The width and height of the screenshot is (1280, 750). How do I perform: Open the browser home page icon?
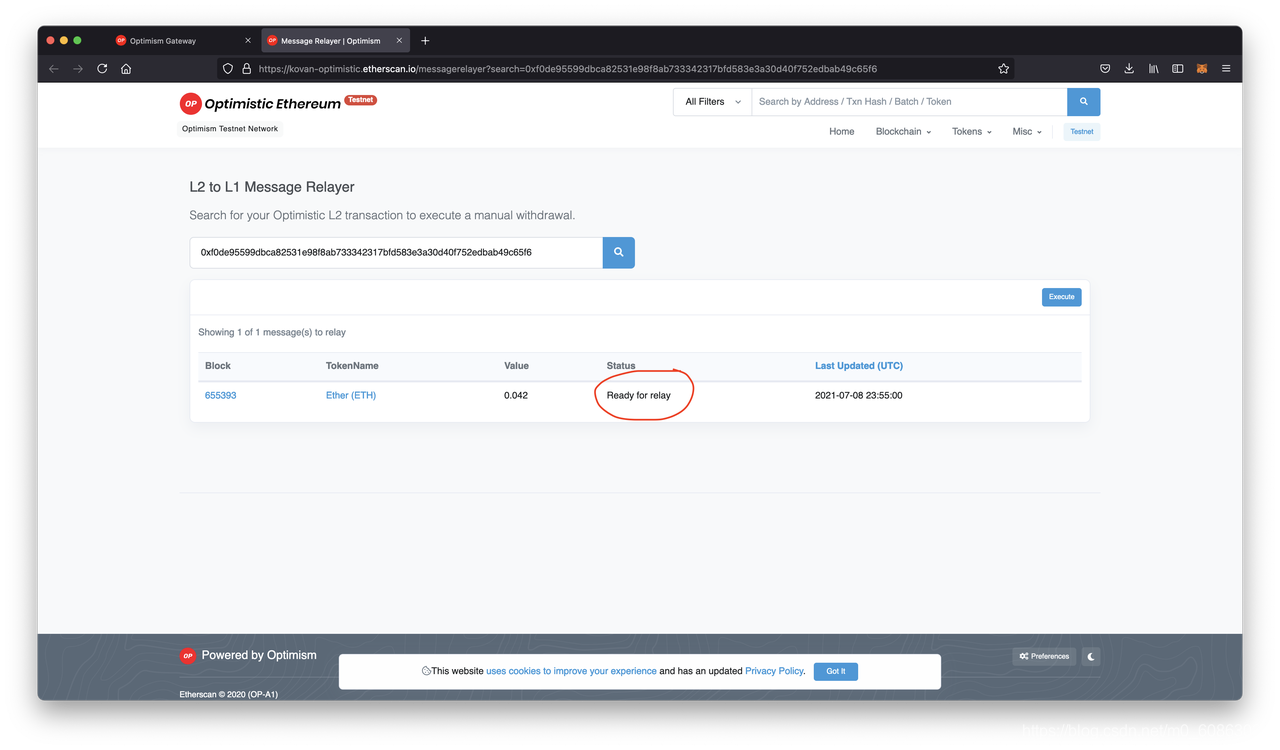(126, 69)
